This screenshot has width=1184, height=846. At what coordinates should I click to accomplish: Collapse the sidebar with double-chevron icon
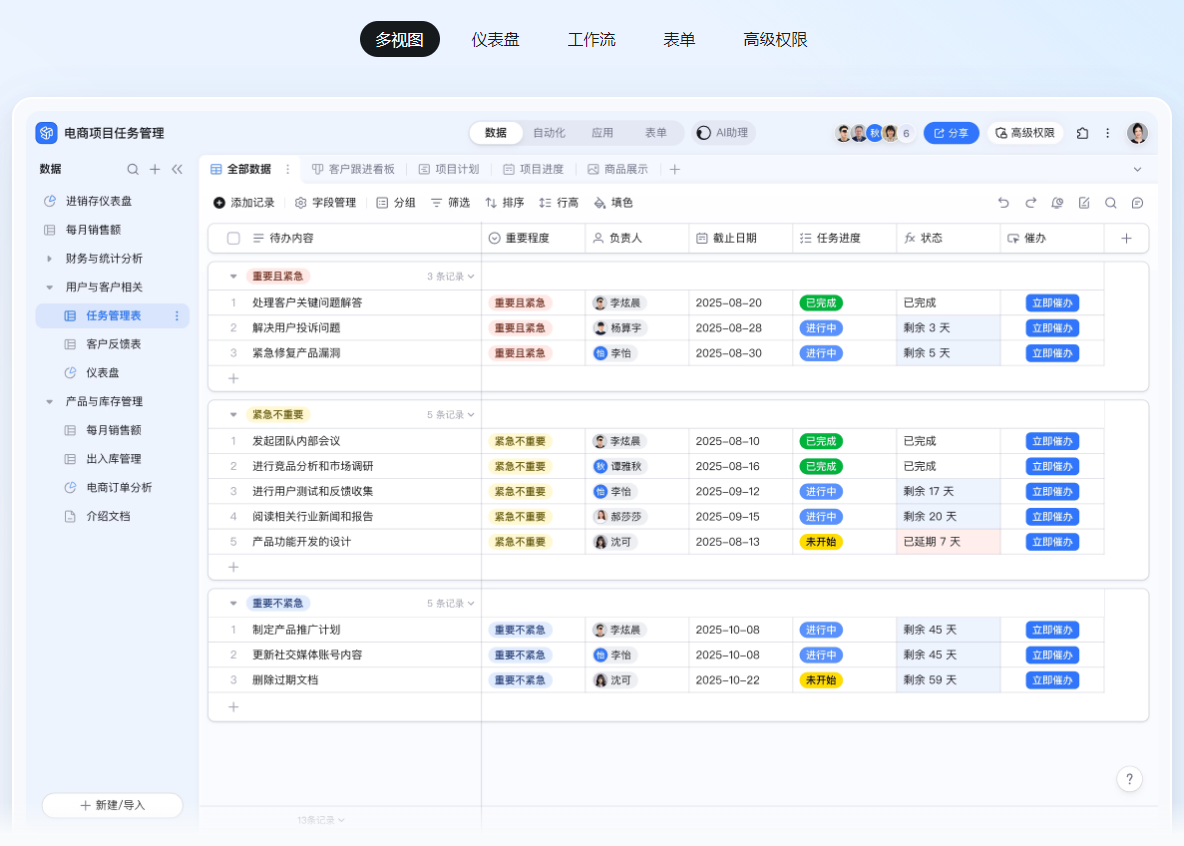point(177,169)
